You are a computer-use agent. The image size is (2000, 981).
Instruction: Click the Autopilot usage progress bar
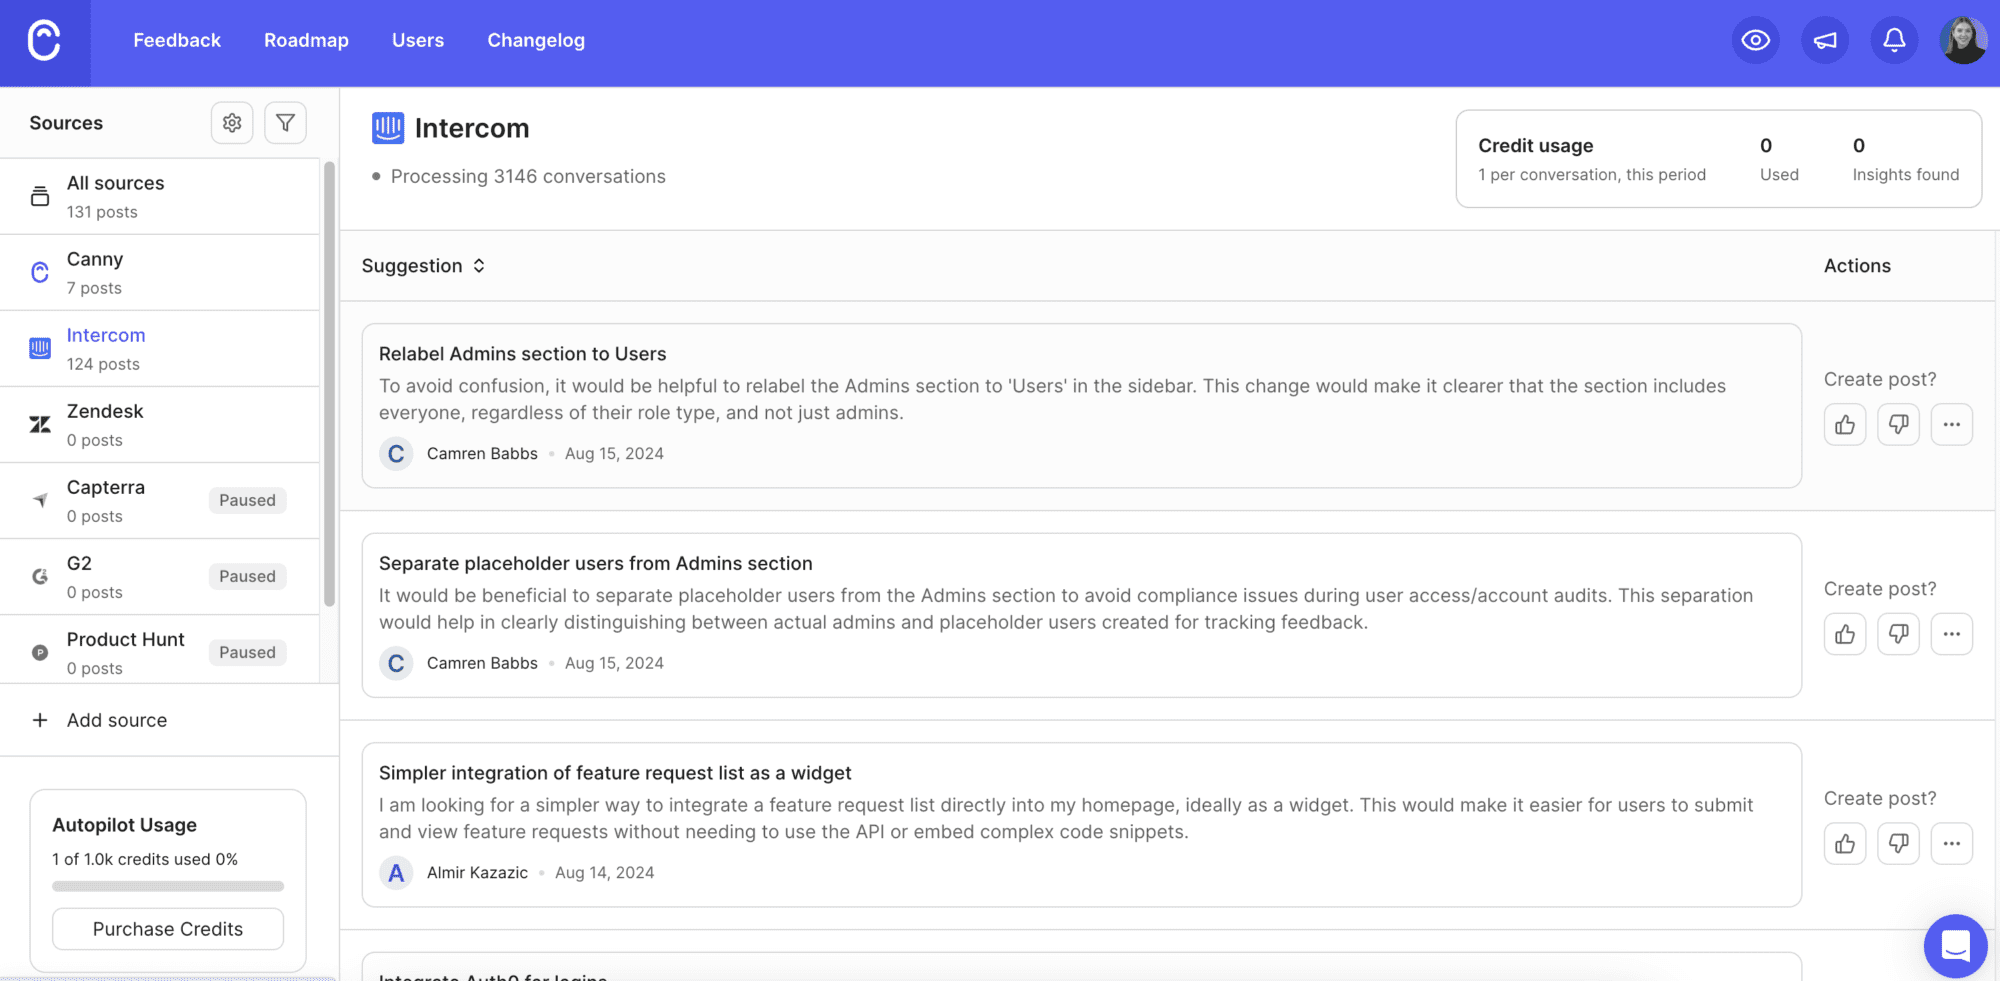(x=168, y=886)
